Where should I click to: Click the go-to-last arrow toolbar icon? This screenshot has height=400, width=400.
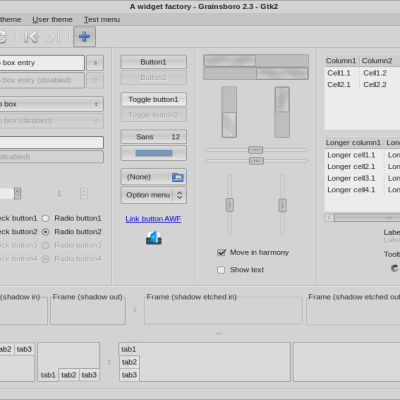pos(54,36)
